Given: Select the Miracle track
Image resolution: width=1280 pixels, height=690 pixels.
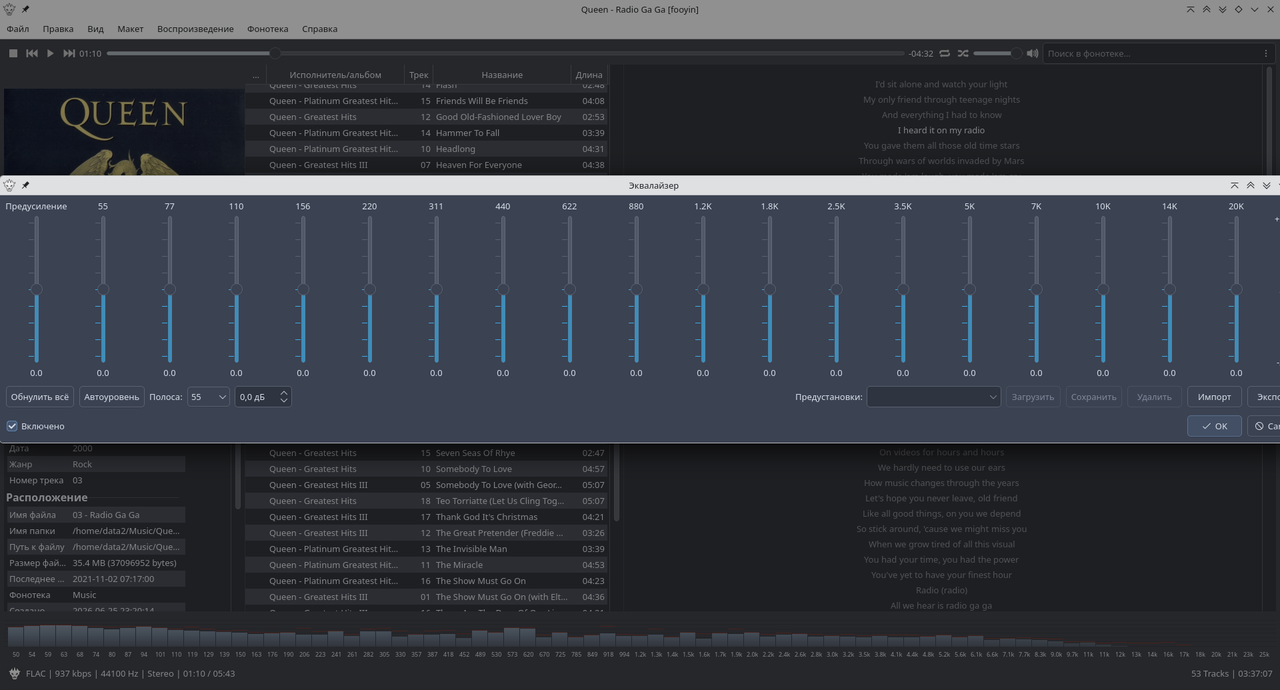Looking at the screenshot, I should [426, 565].
